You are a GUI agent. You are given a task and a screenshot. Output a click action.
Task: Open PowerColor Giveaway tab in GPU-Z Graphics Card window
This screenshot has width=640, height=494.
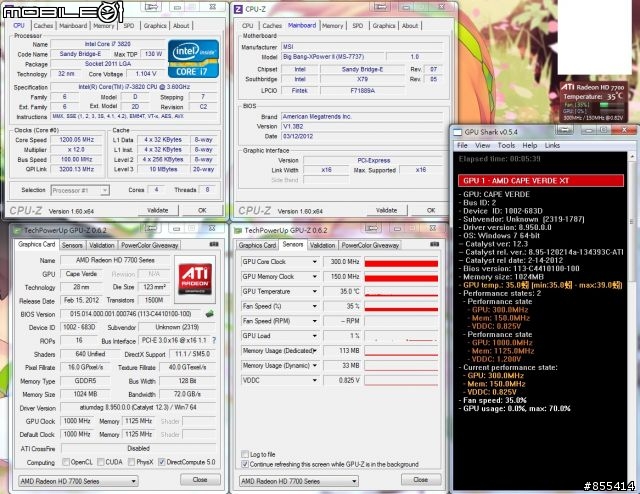149,245
